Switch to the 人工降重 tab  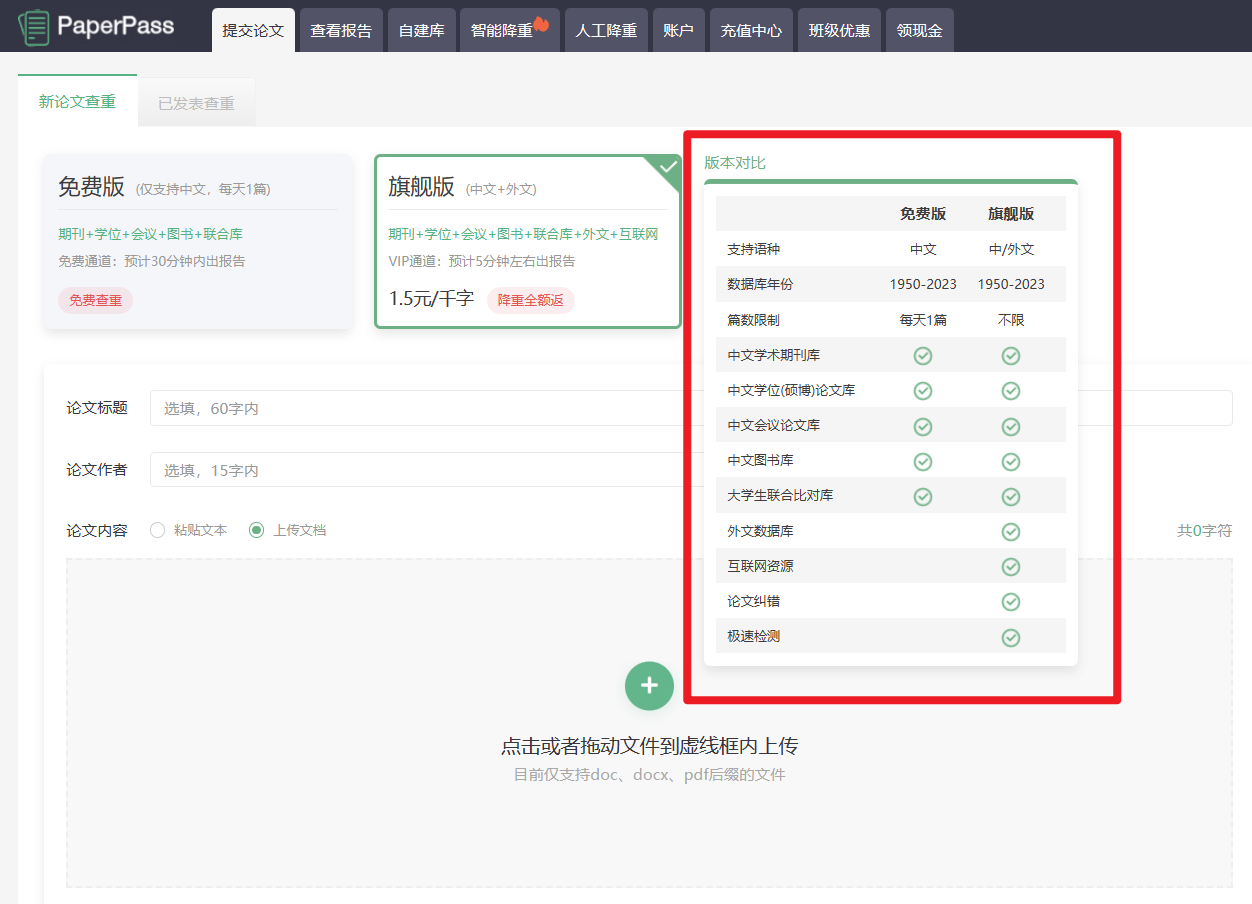pyautogui.click(x=606, y=30)
